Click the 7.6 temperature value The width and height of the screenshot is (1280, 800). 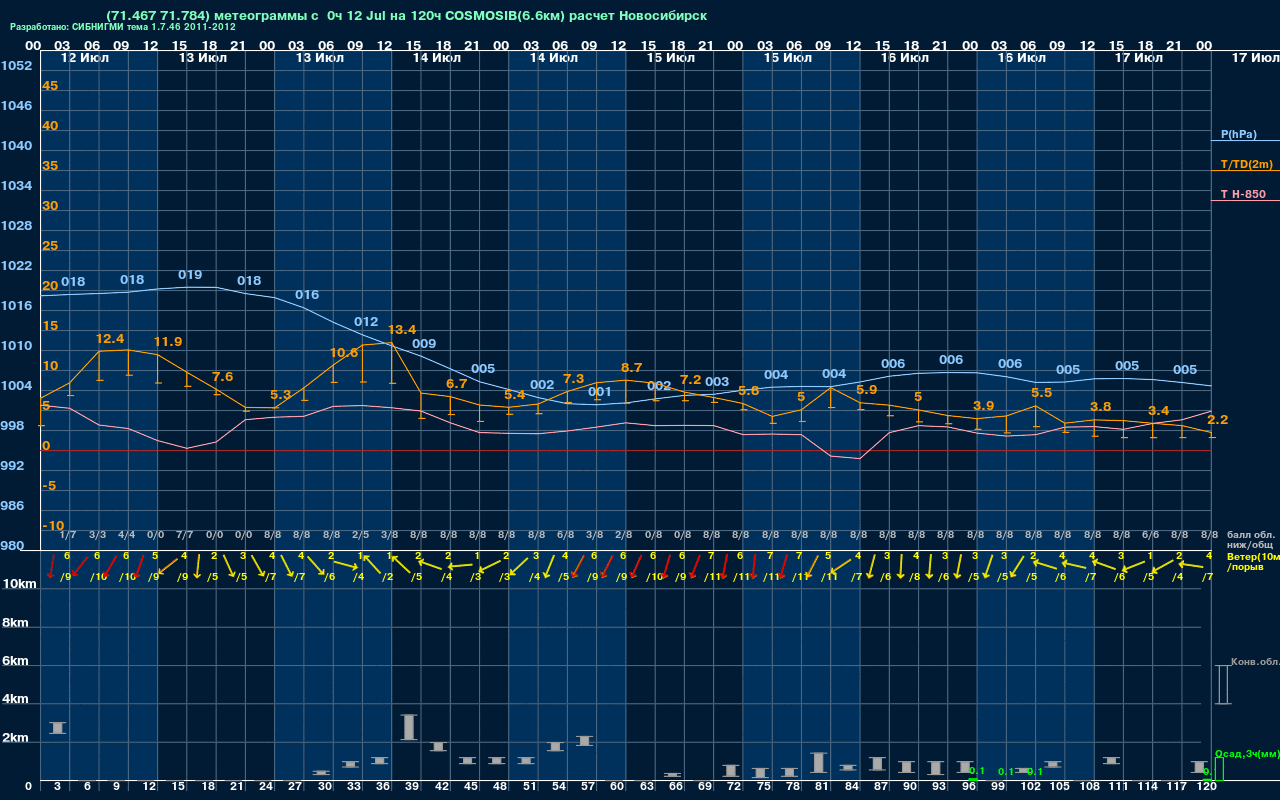(222, 377)
